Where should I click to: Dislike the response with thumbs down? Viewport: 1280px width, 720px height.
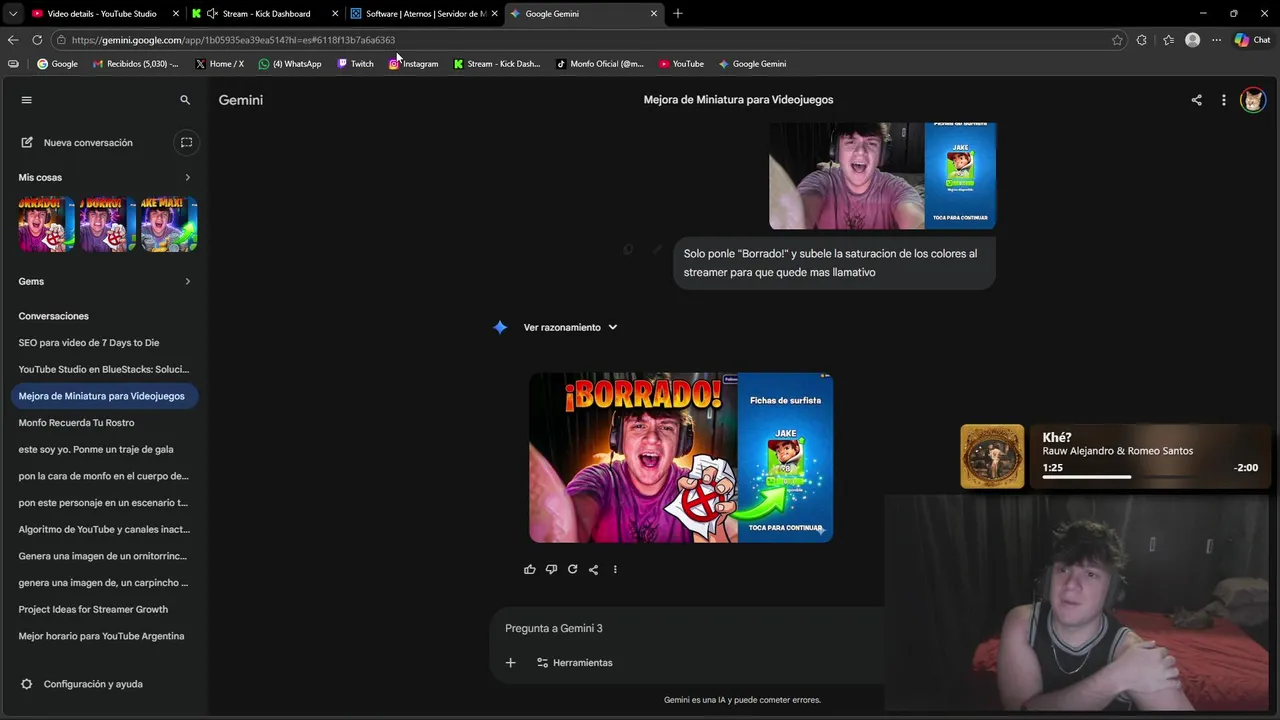[x=551, y=569]
